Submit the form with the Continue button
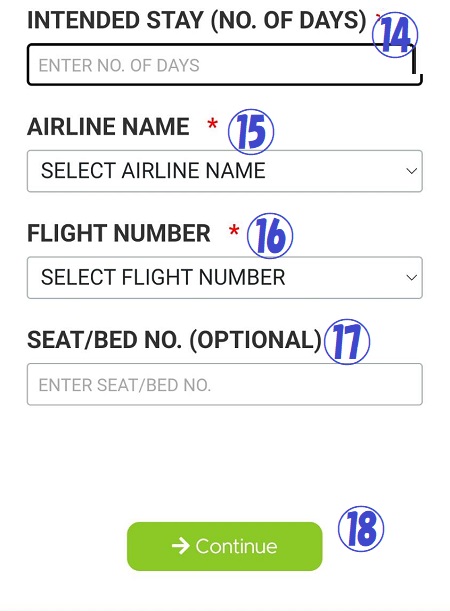The image size is (450, 611). 225,546
